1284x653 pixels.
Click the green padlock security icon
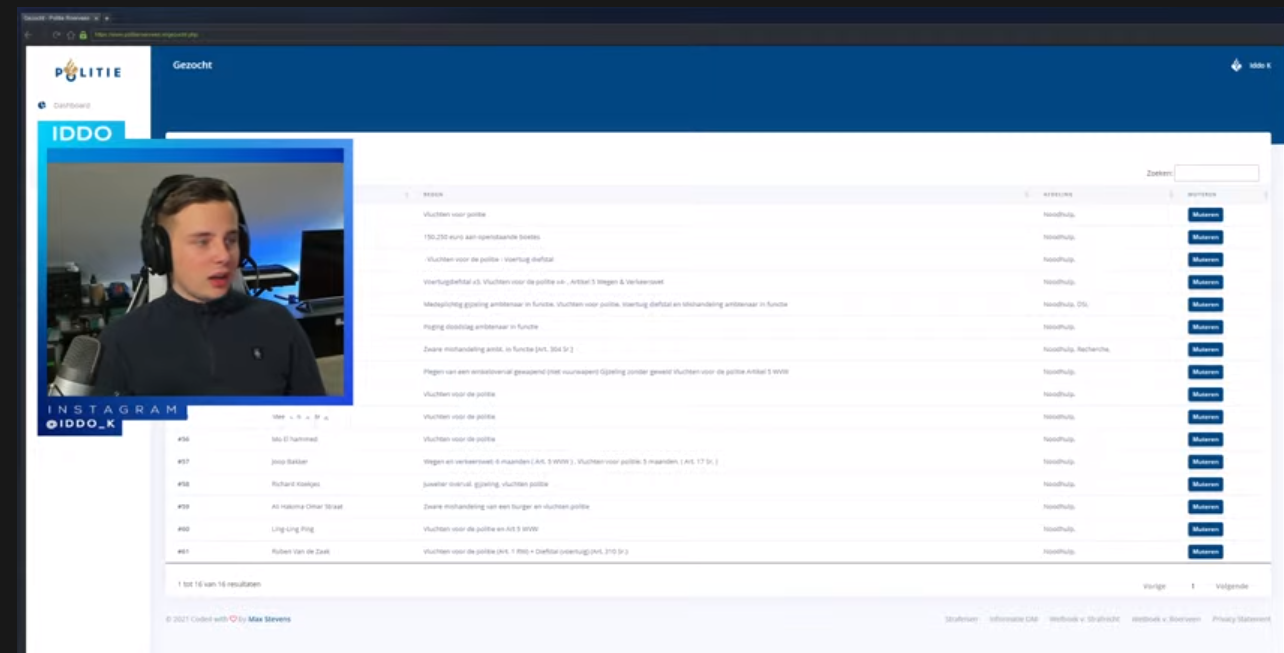click(83, 35)
